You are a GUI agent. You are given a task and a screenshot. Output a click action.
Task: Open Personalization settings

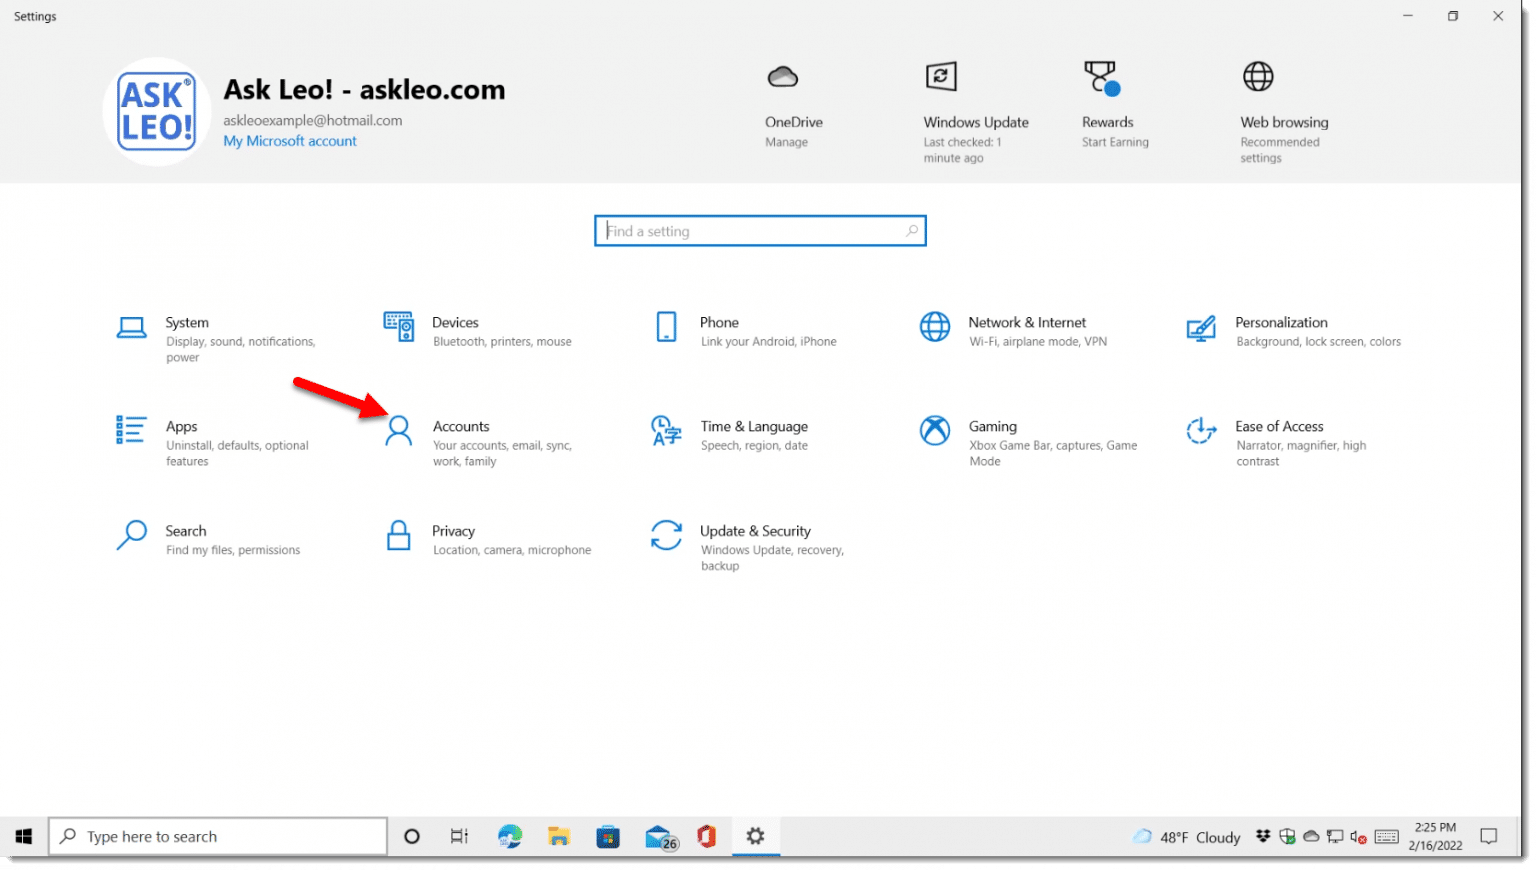point(1282,328)
